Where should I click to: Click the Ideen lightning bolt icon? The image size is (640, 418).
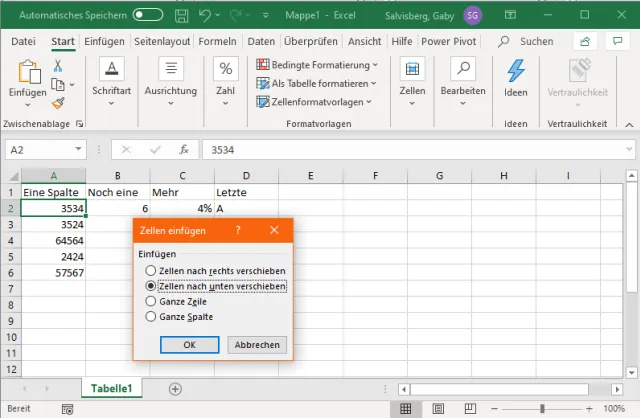click(x=516, y=72)
